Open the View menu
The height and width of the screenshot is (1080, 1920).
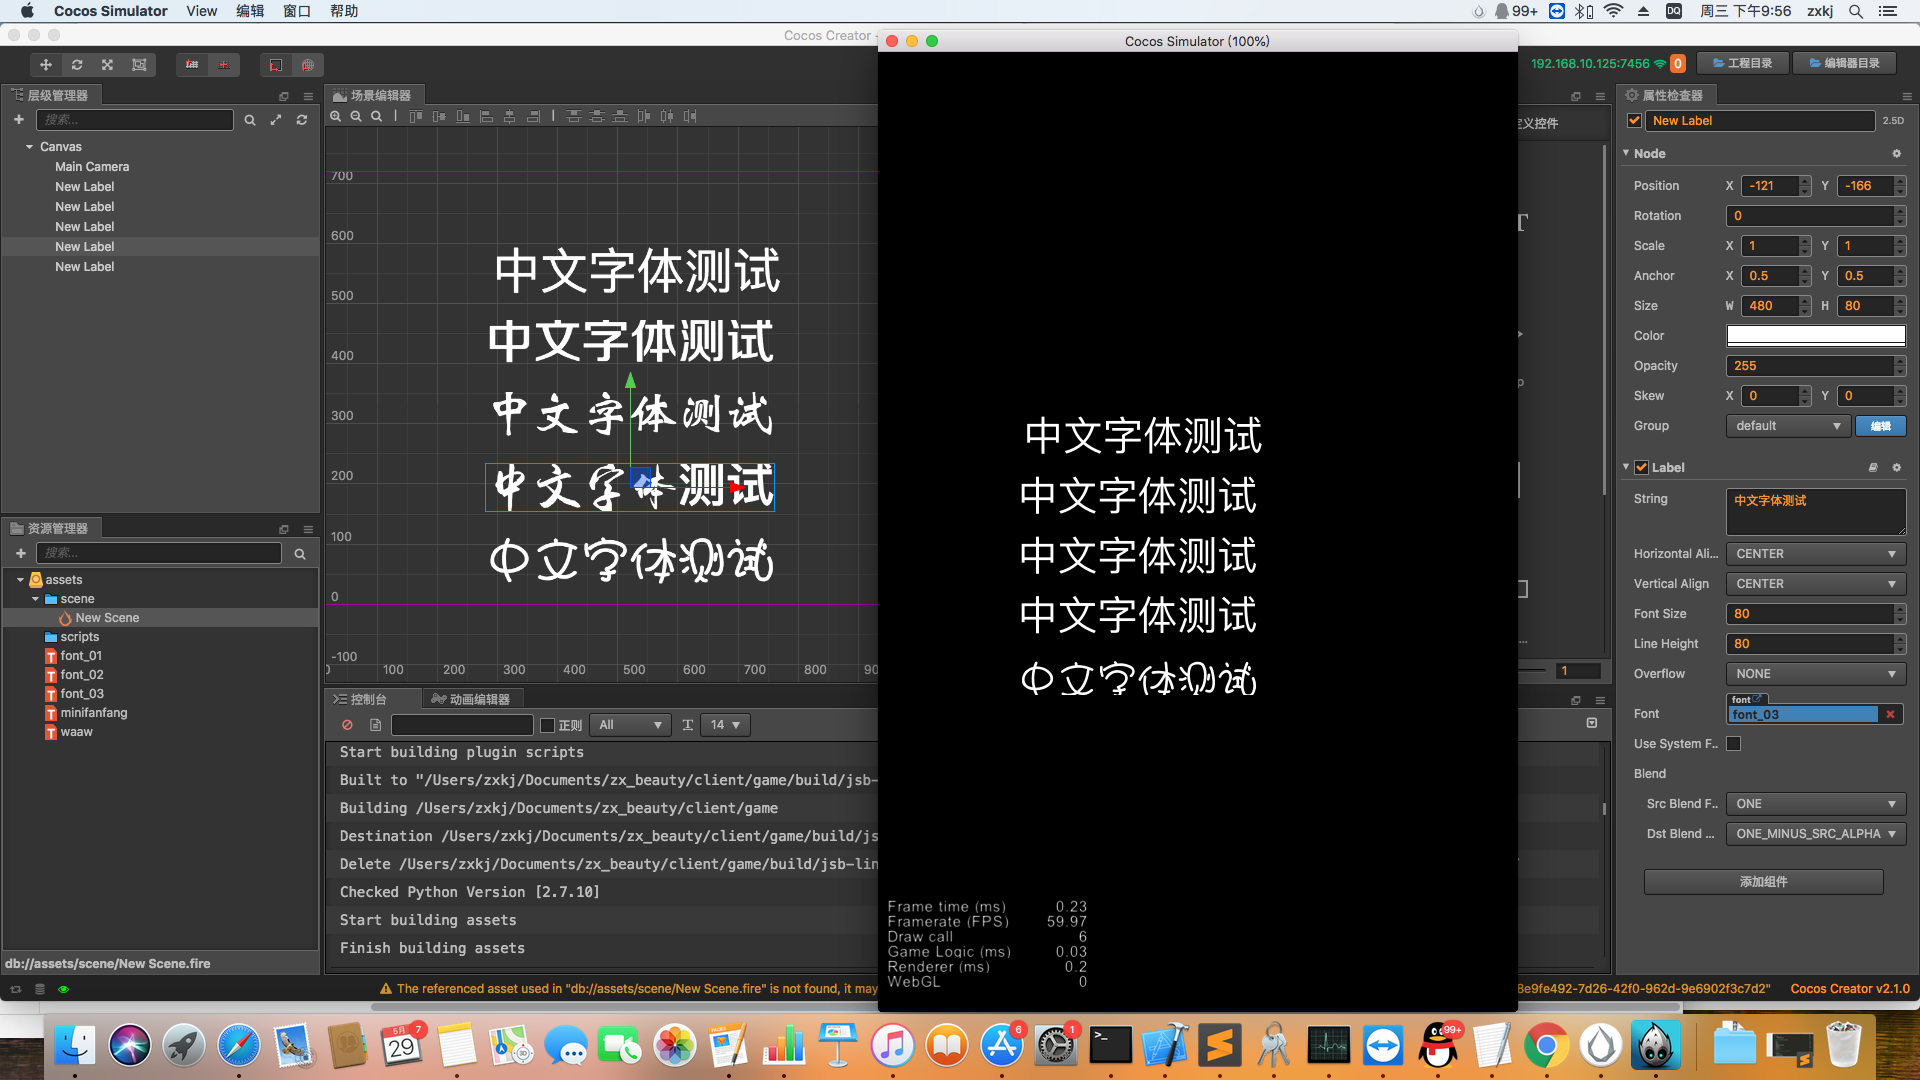tap(201, 11)
